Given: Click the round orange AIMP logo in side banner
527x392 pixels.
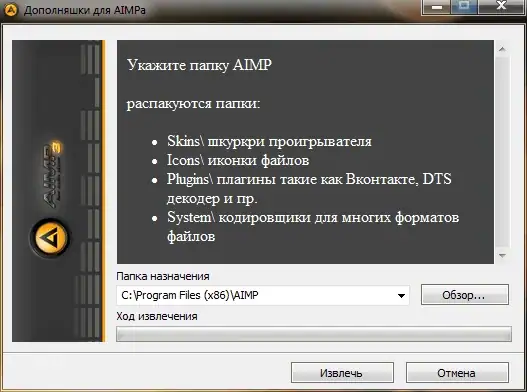Looking at the screenshot, I should pos(50,238).
